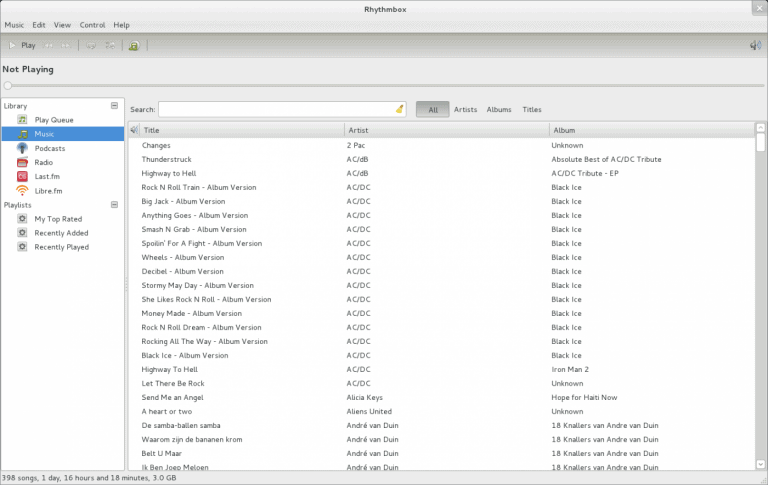Open the Music menu
Screen dimensions: 768x485
pyautogui.click(x=14, y=24)
